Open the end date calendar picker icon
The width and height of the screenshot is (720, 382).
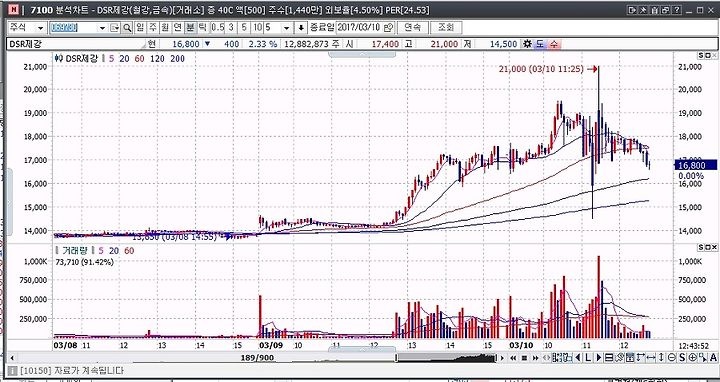388,28
